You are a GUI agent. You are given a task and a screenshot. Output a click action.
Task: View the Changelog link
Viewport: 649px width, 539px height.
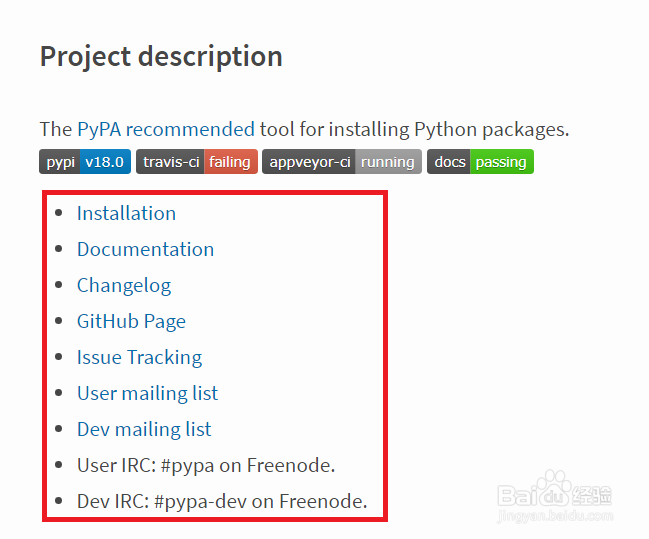[x=124, y=285]
